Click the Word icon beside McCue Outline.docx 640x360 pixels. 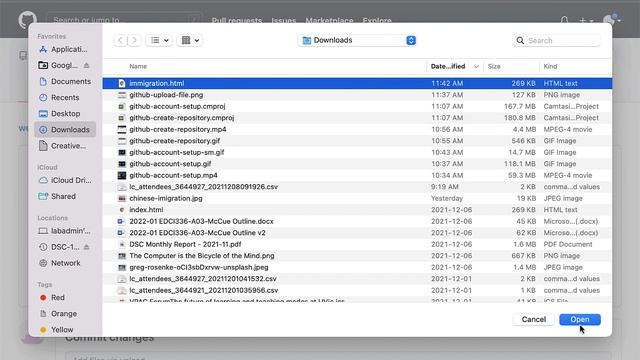[x=122, y=221]
